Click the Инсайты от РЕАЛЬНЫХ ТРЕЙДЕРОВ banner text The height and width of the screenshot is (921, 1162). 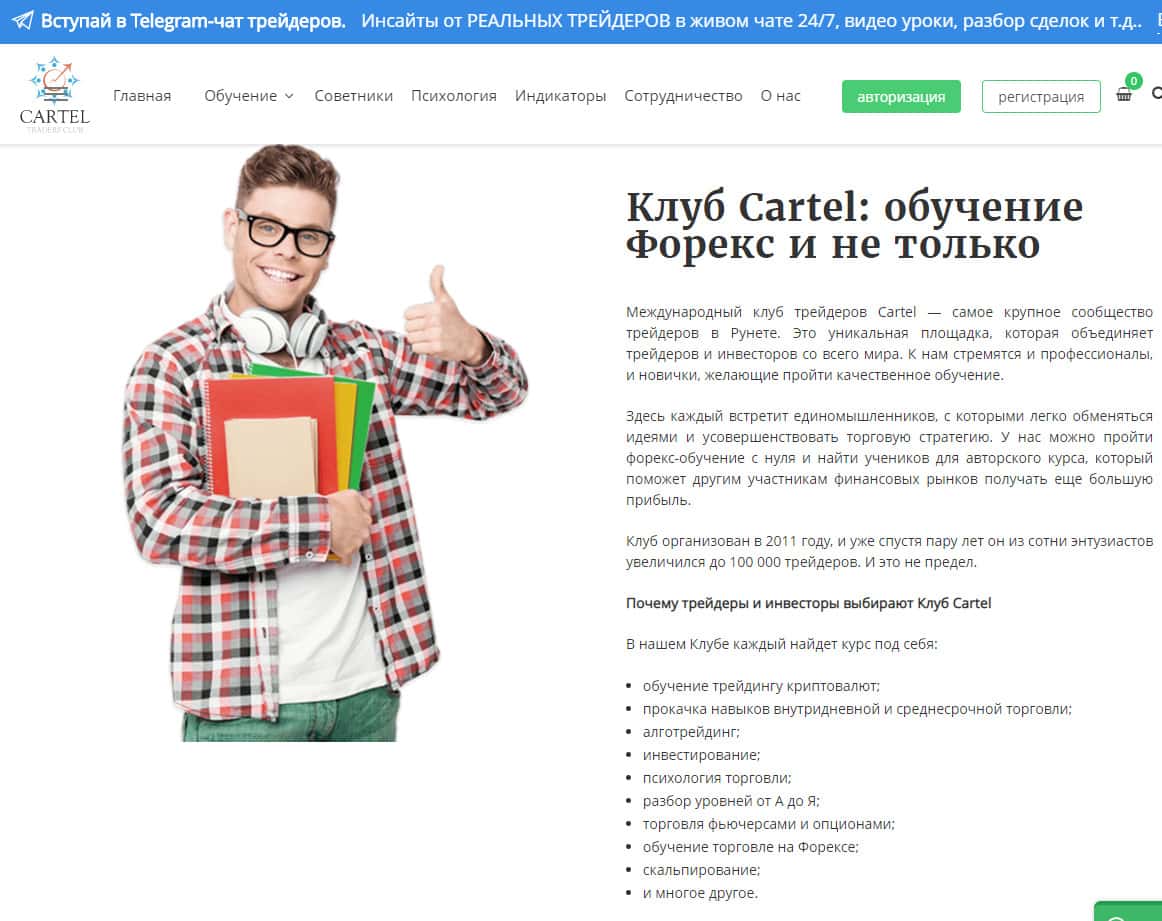751,21
